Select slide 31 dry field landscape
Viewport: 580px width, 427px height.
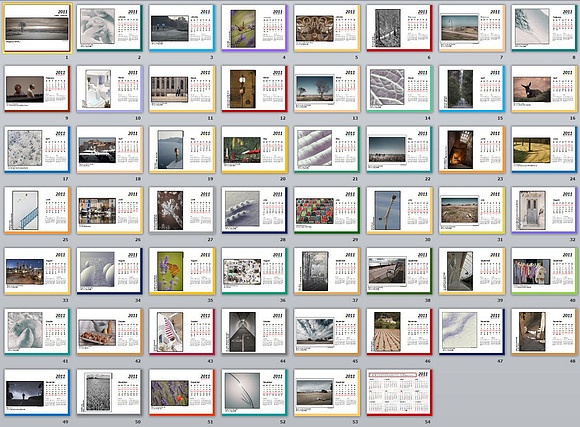[x=472, y=210]
